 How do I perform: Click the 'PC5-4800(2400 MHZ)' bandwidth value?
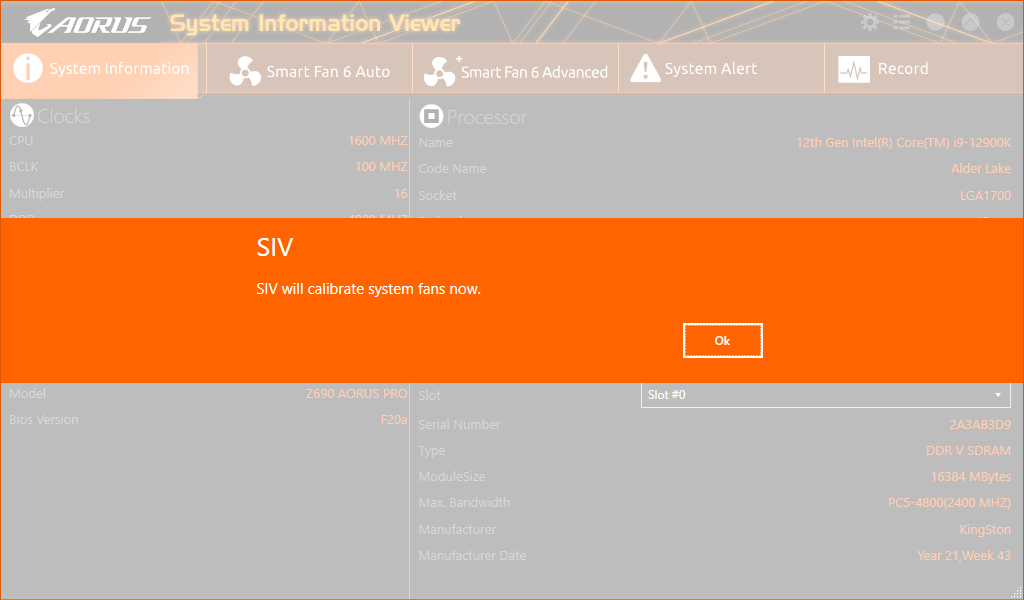(949, 503)
